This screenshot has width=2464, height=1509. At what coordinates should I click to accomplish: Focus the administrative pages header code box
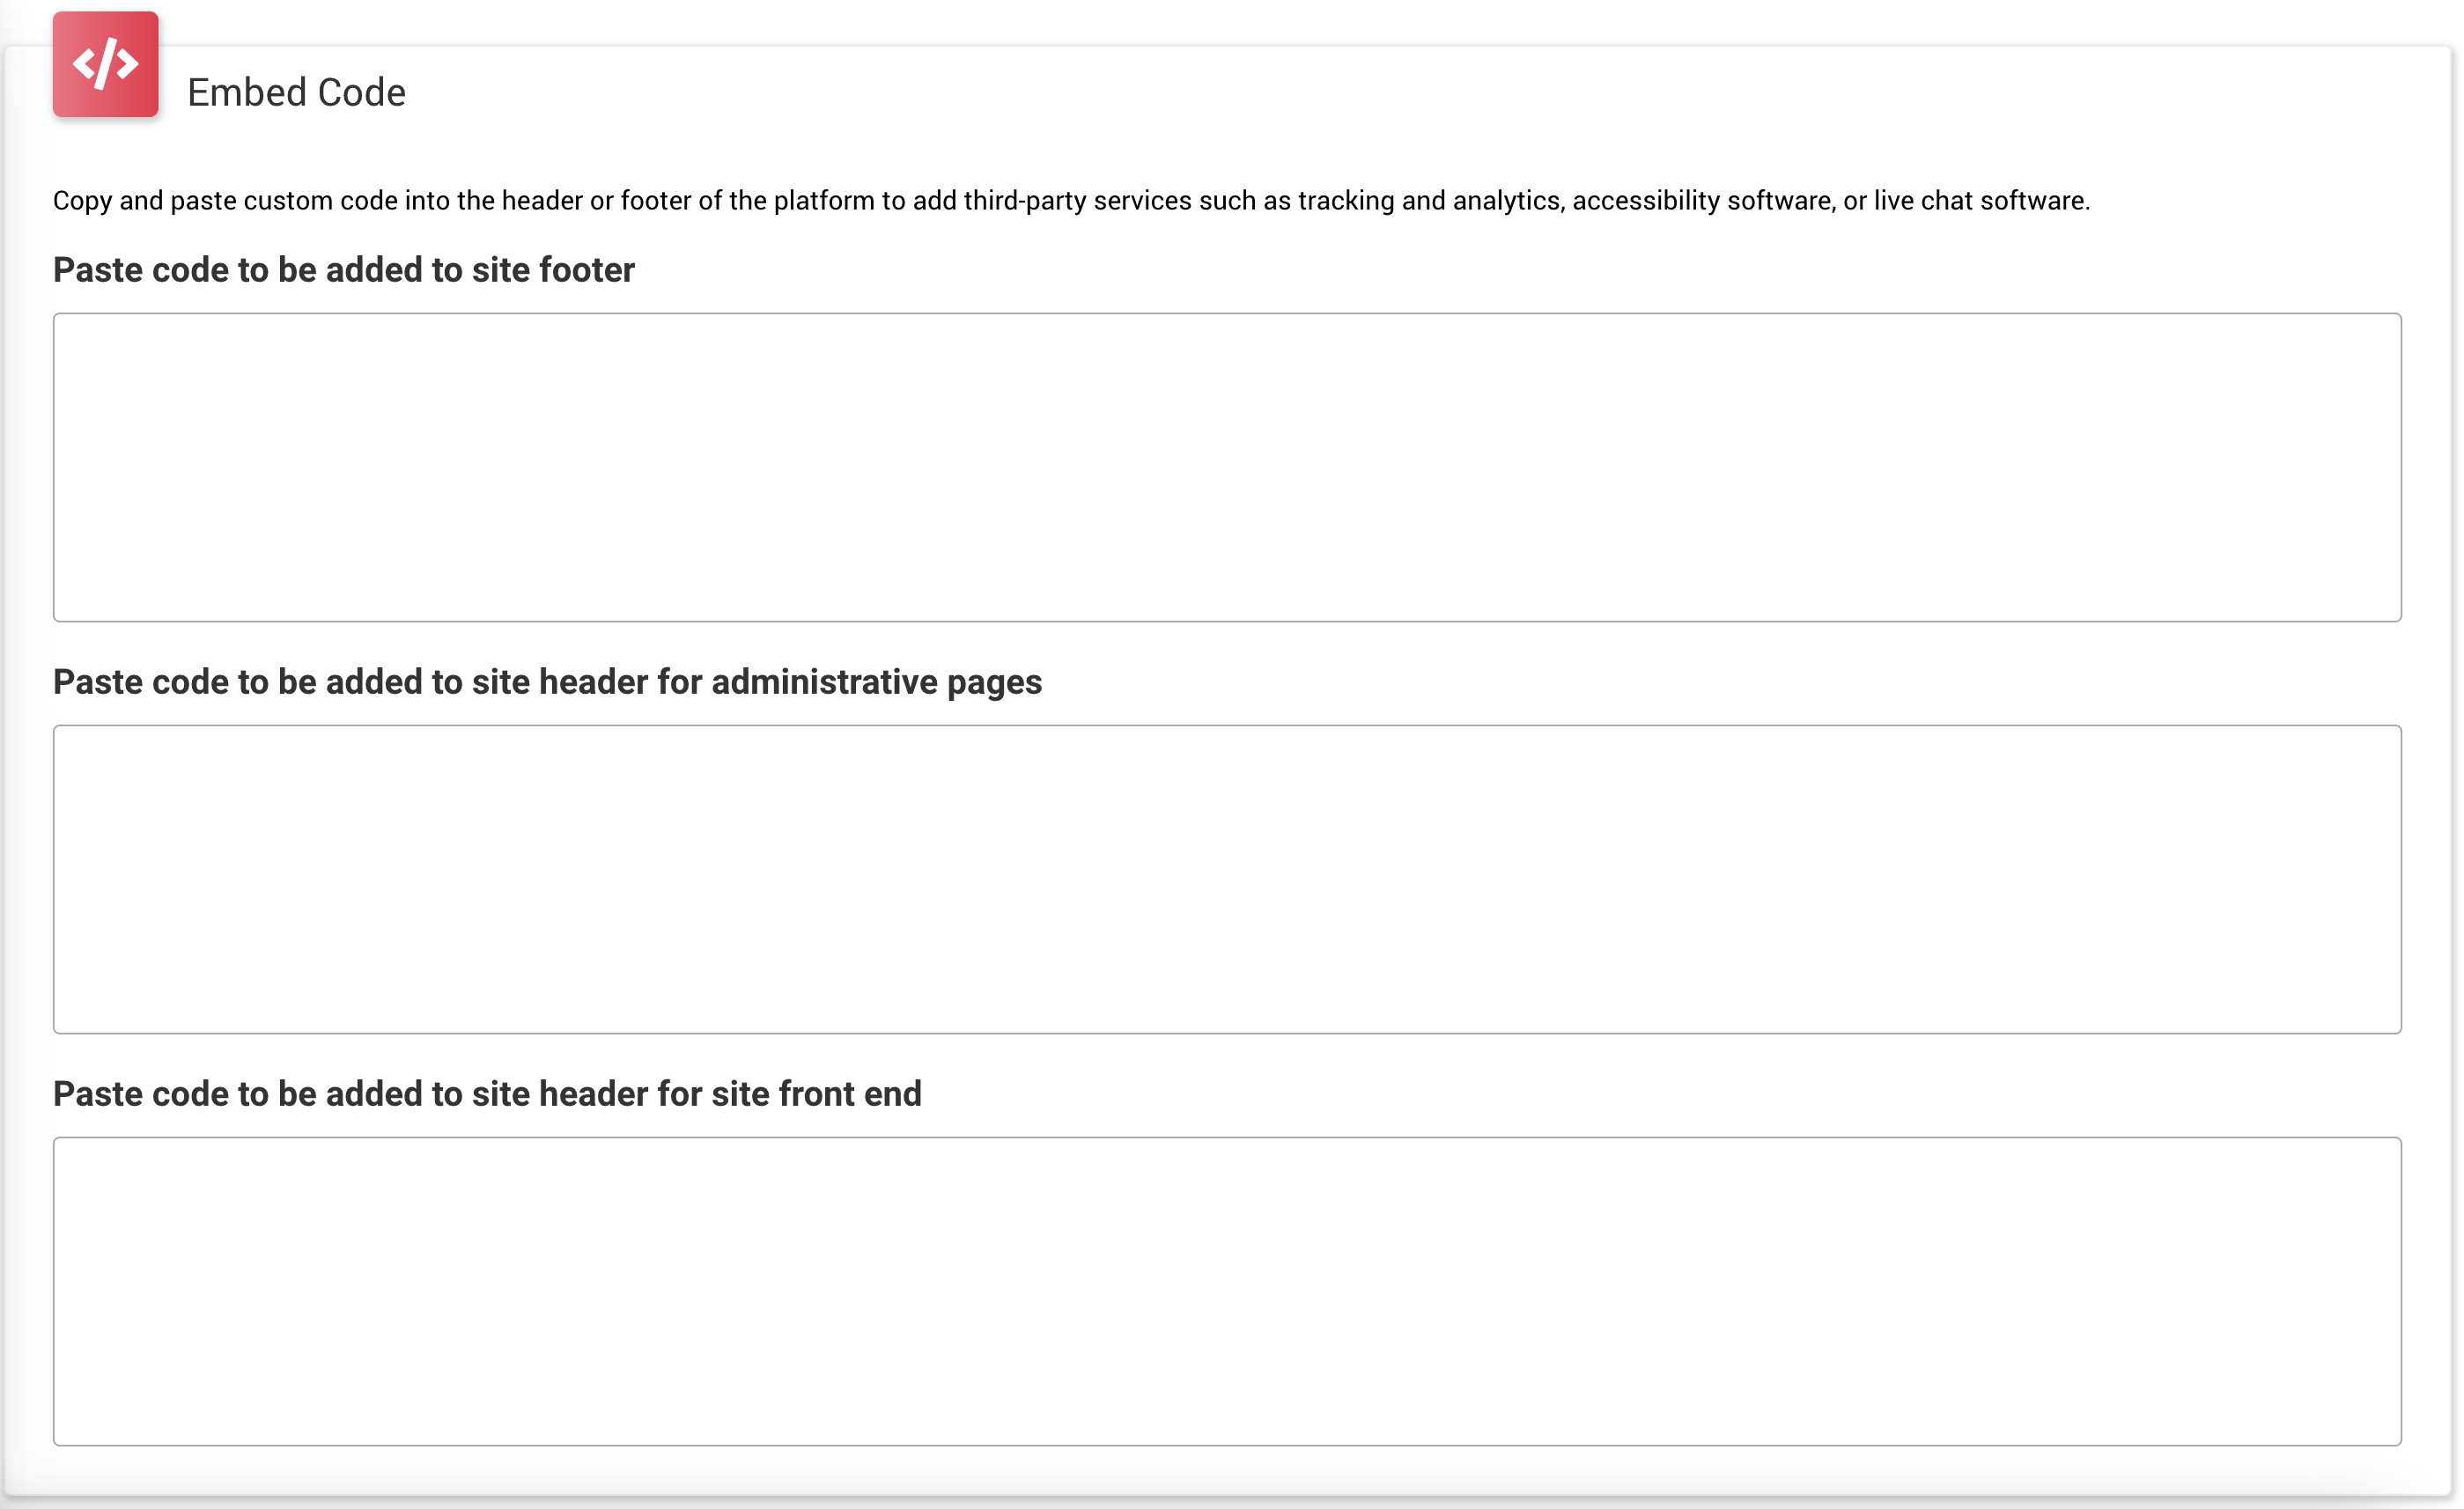[x=1227, y=879]
